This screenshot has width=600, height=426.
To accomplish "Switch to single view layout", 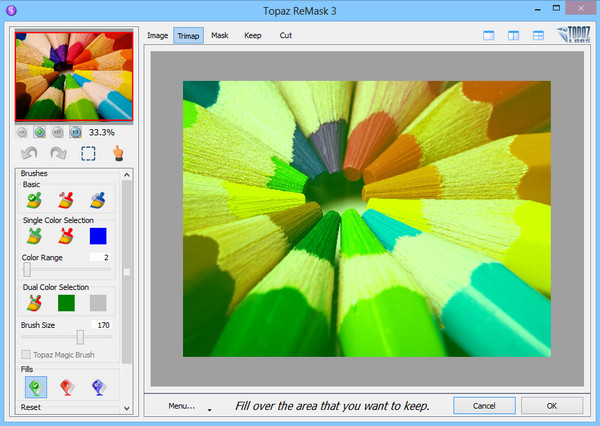I will coord(489,36).
